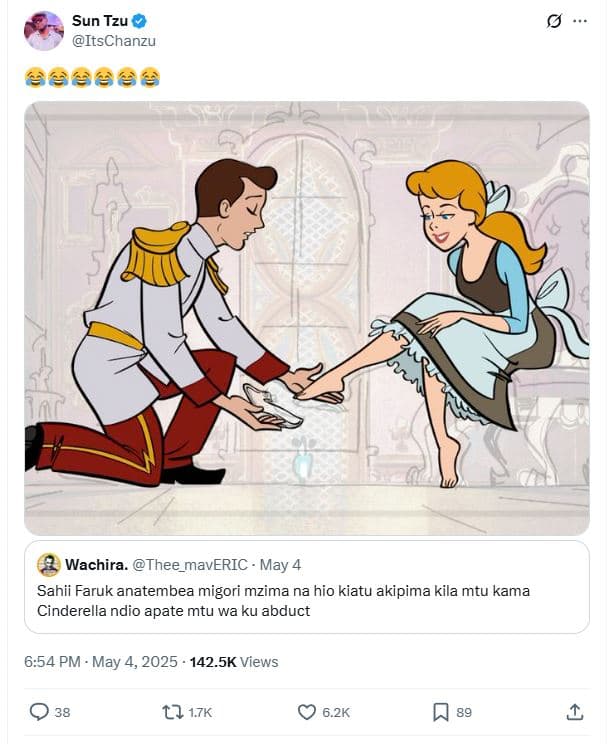This screenshot has width=615, height=744.
Task: Click the blue verified badge
Action: (x=141, y=20)
